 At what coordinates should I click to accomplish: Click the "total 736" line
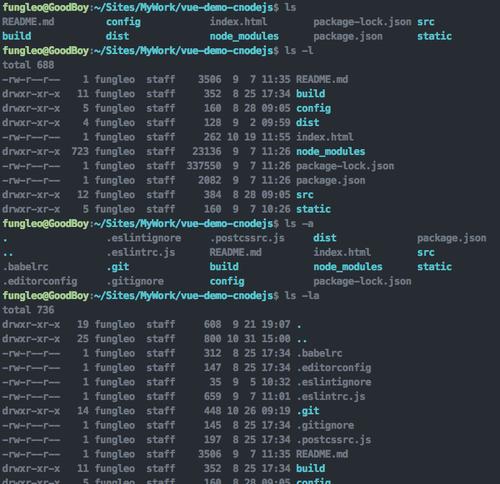point(28,310)
